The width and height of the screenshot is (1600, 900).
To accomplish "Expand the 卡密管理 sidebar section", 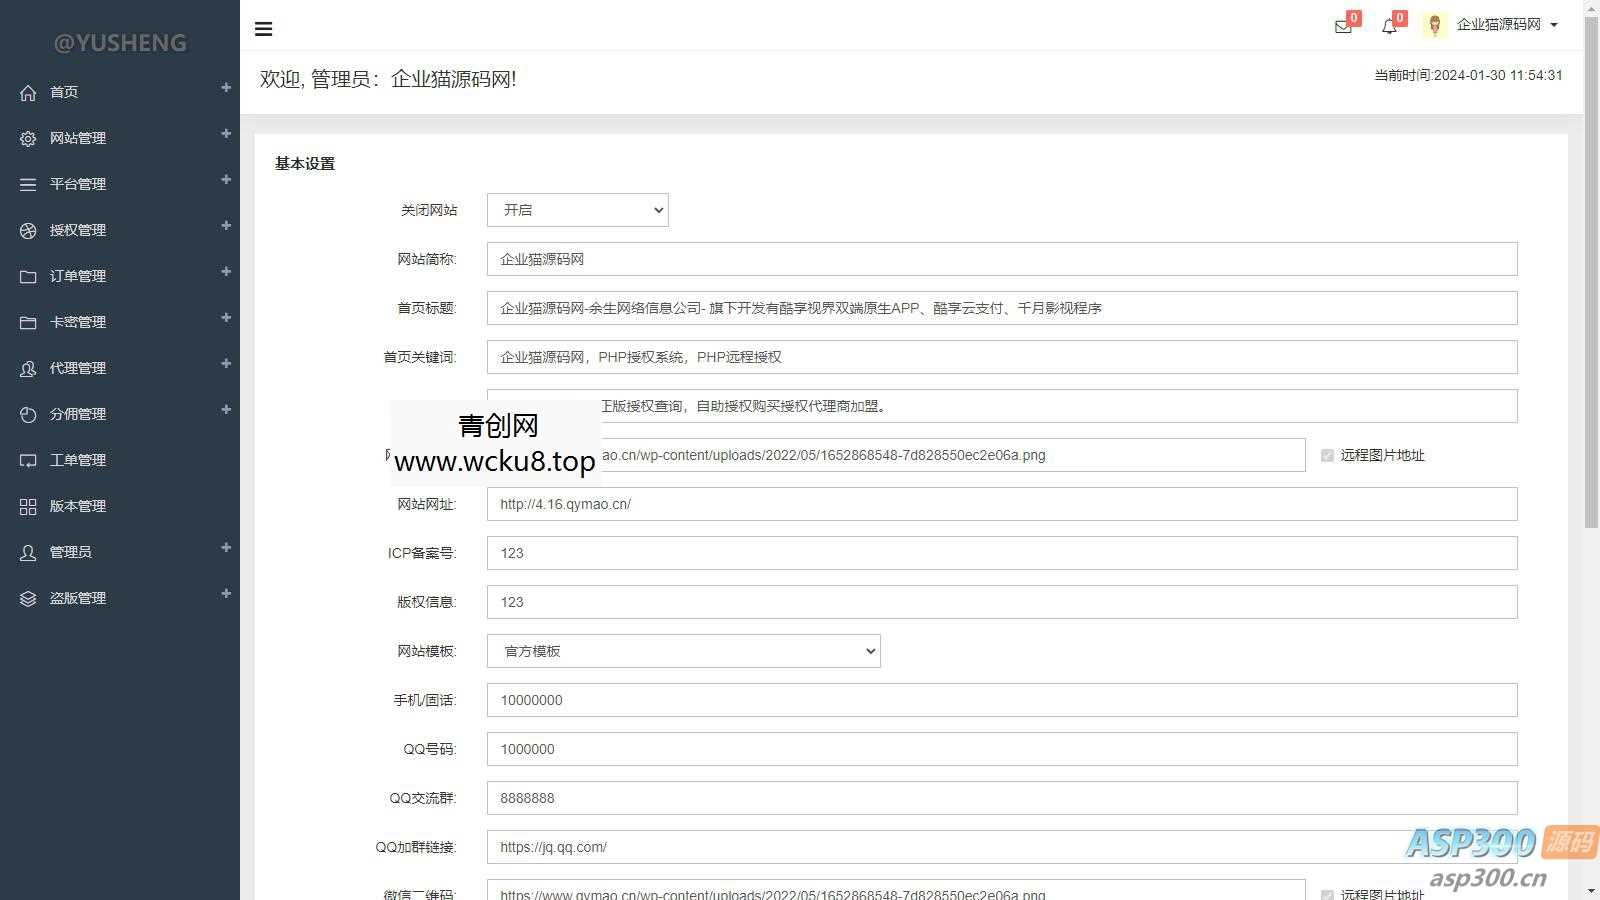I will click(76, 321).
